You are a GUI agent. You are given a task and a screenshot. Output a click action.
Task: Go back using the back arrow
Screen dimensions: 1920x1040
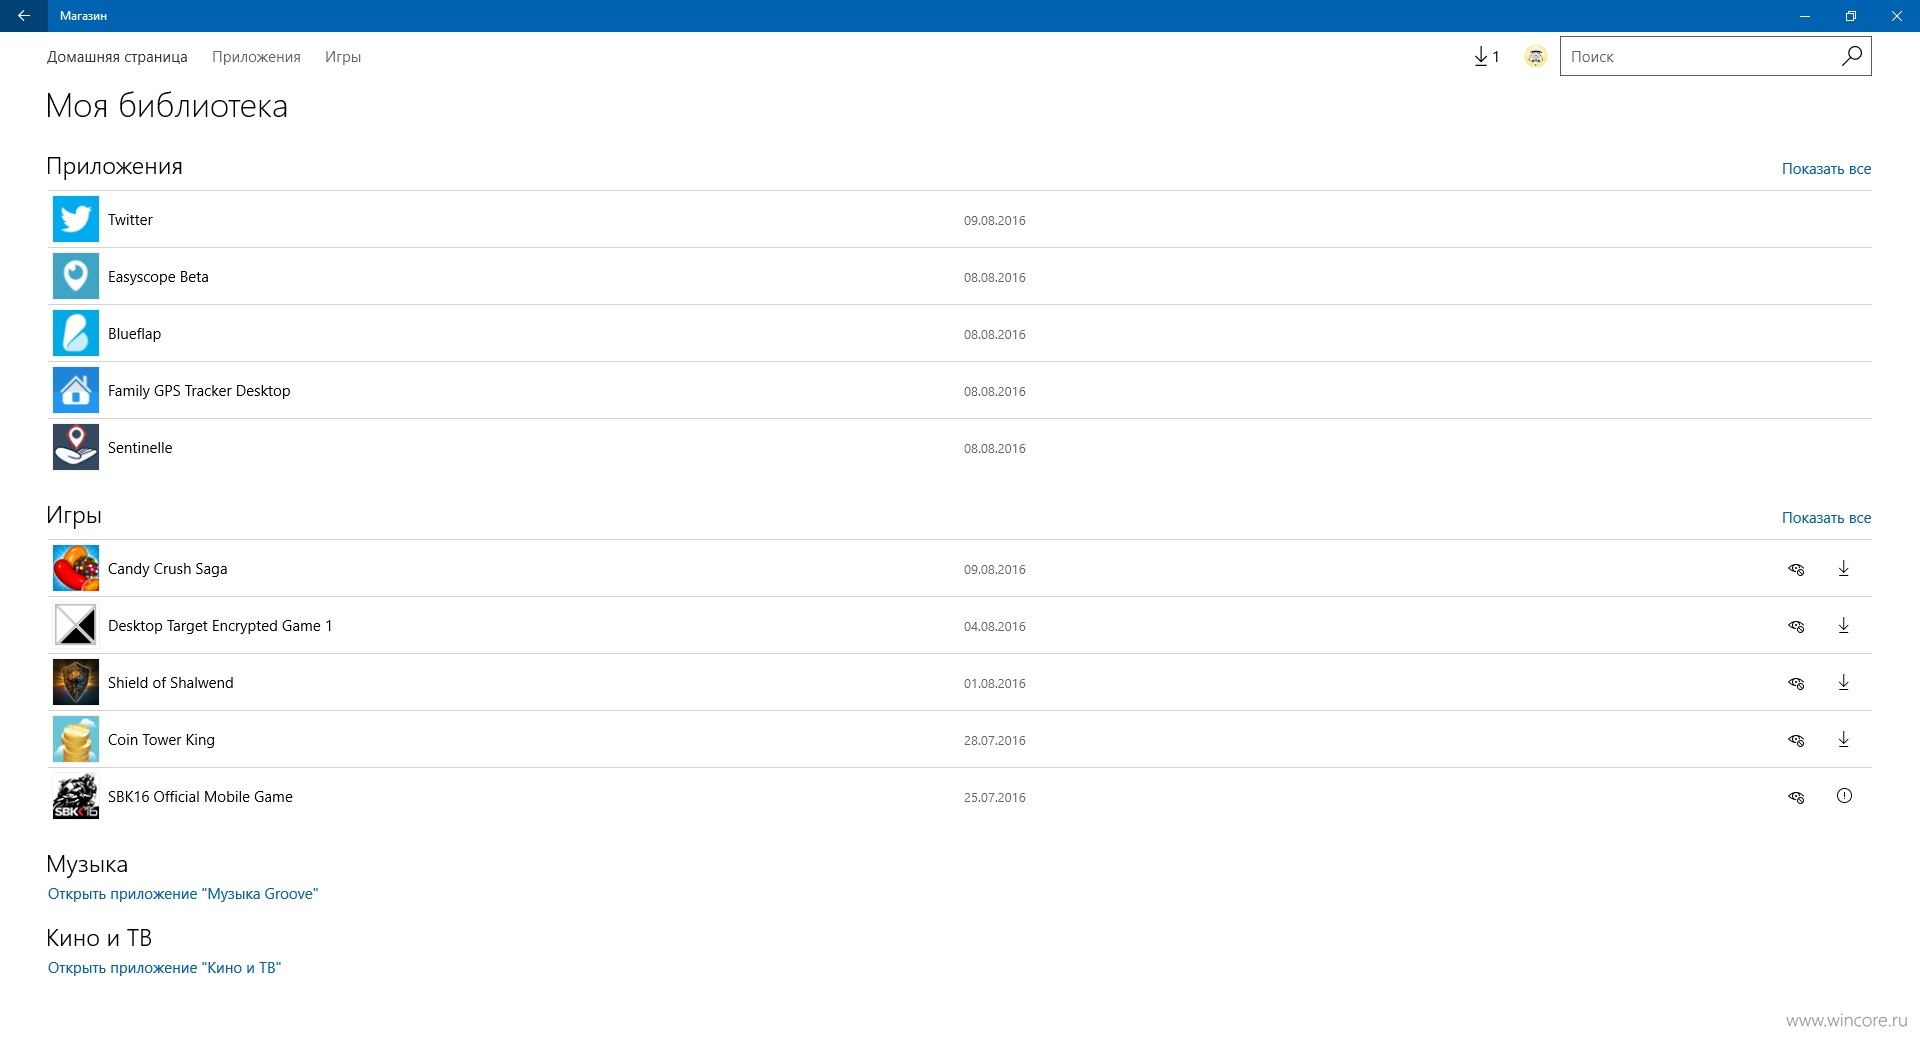pos(23,16)
